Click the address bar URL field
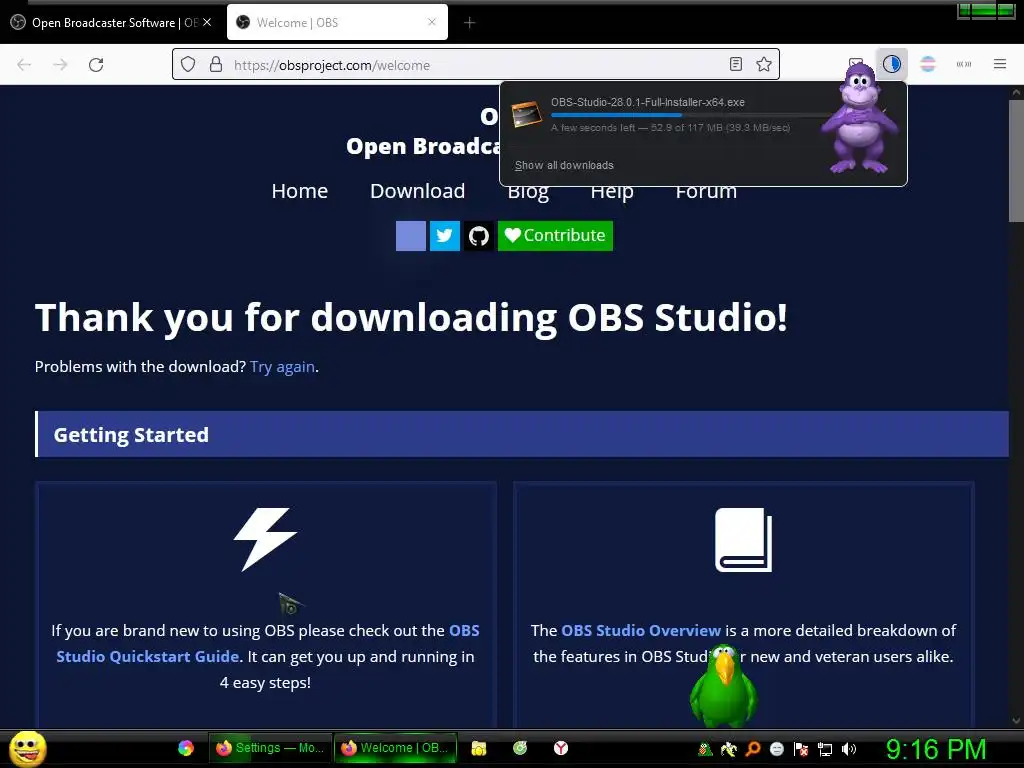This screenshot has height=768, width=1024. point(477,65)
